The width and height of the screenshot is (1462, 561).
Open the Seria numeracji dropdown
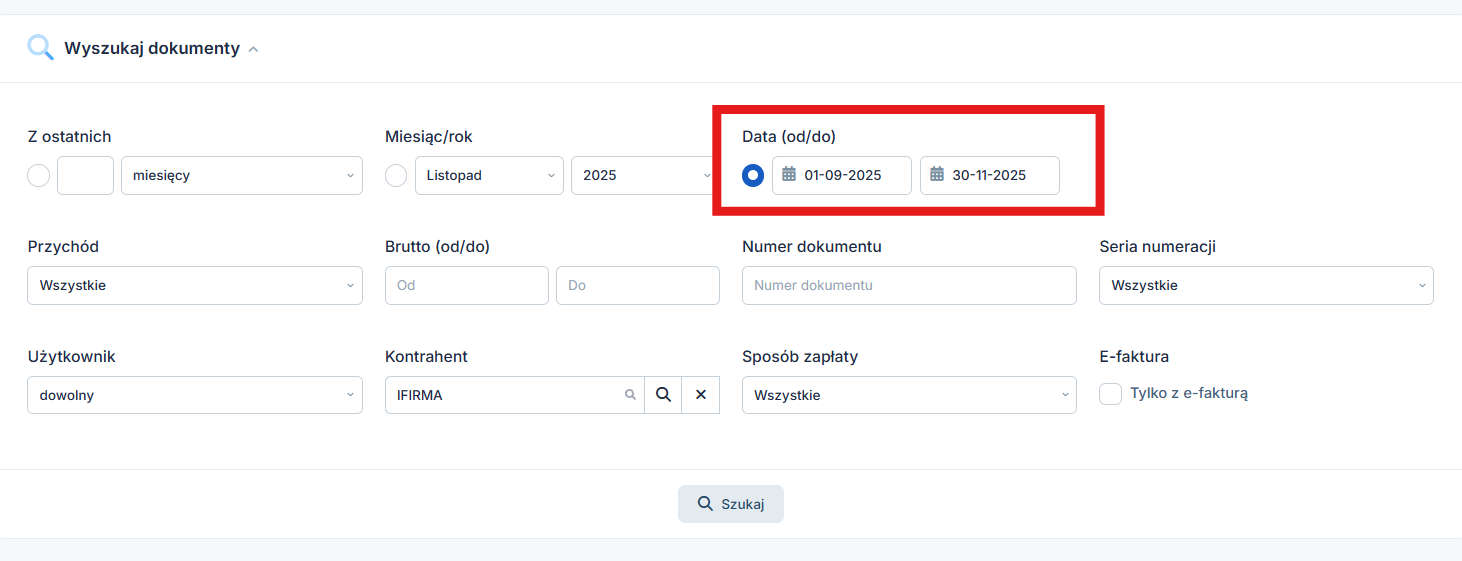pyautogui.click(x=1266, y=285)
